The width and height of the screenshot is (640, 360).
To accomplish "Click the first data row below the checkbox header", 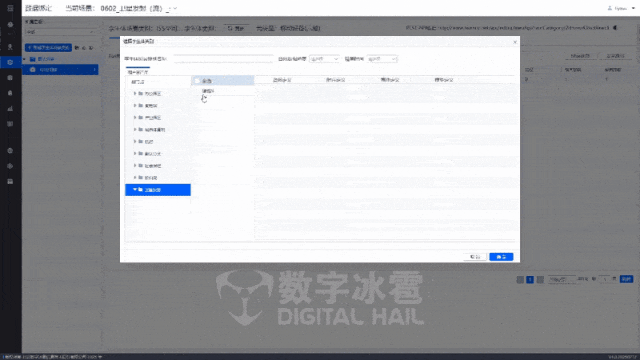I will pyautogui.click(x=223, y=91).
